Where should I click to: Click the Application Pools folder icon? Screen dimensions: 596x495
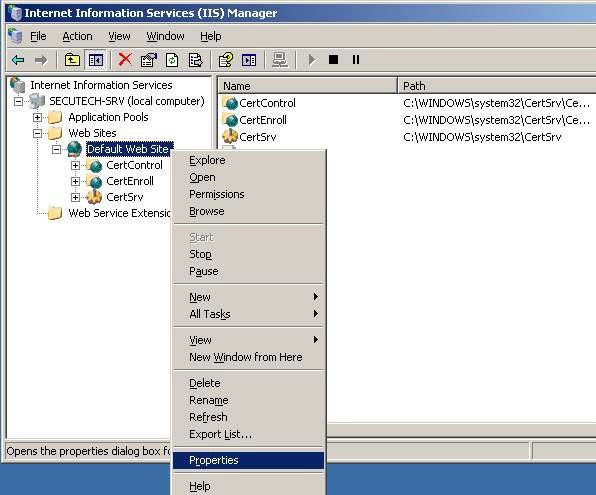pos(55,117)
